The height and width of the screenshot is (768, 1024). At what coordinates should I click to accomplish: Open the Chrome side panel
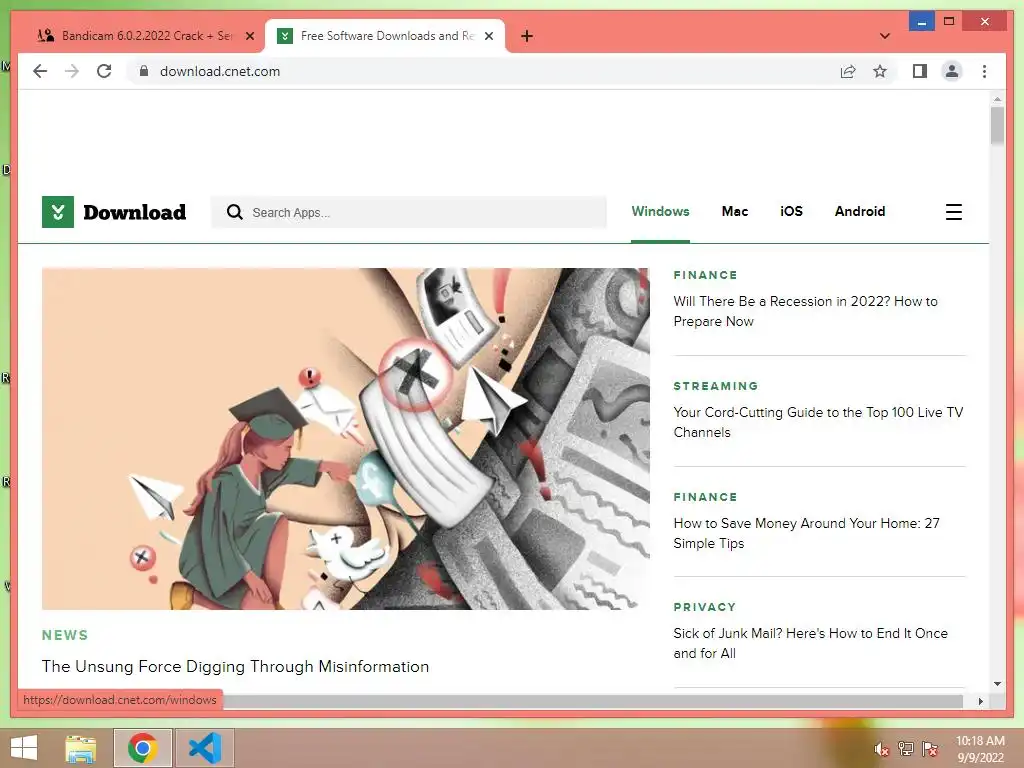point(920,71)
